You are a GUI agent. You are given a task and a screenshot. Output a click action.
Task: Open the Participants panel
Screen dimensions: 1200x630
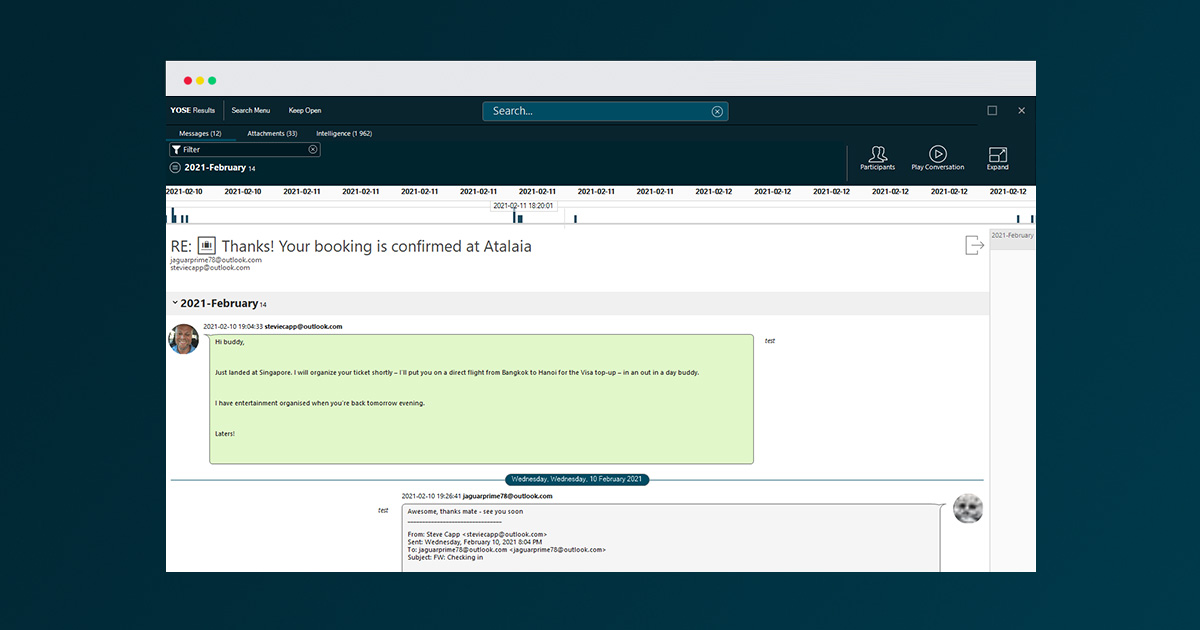tap(877, 158)
